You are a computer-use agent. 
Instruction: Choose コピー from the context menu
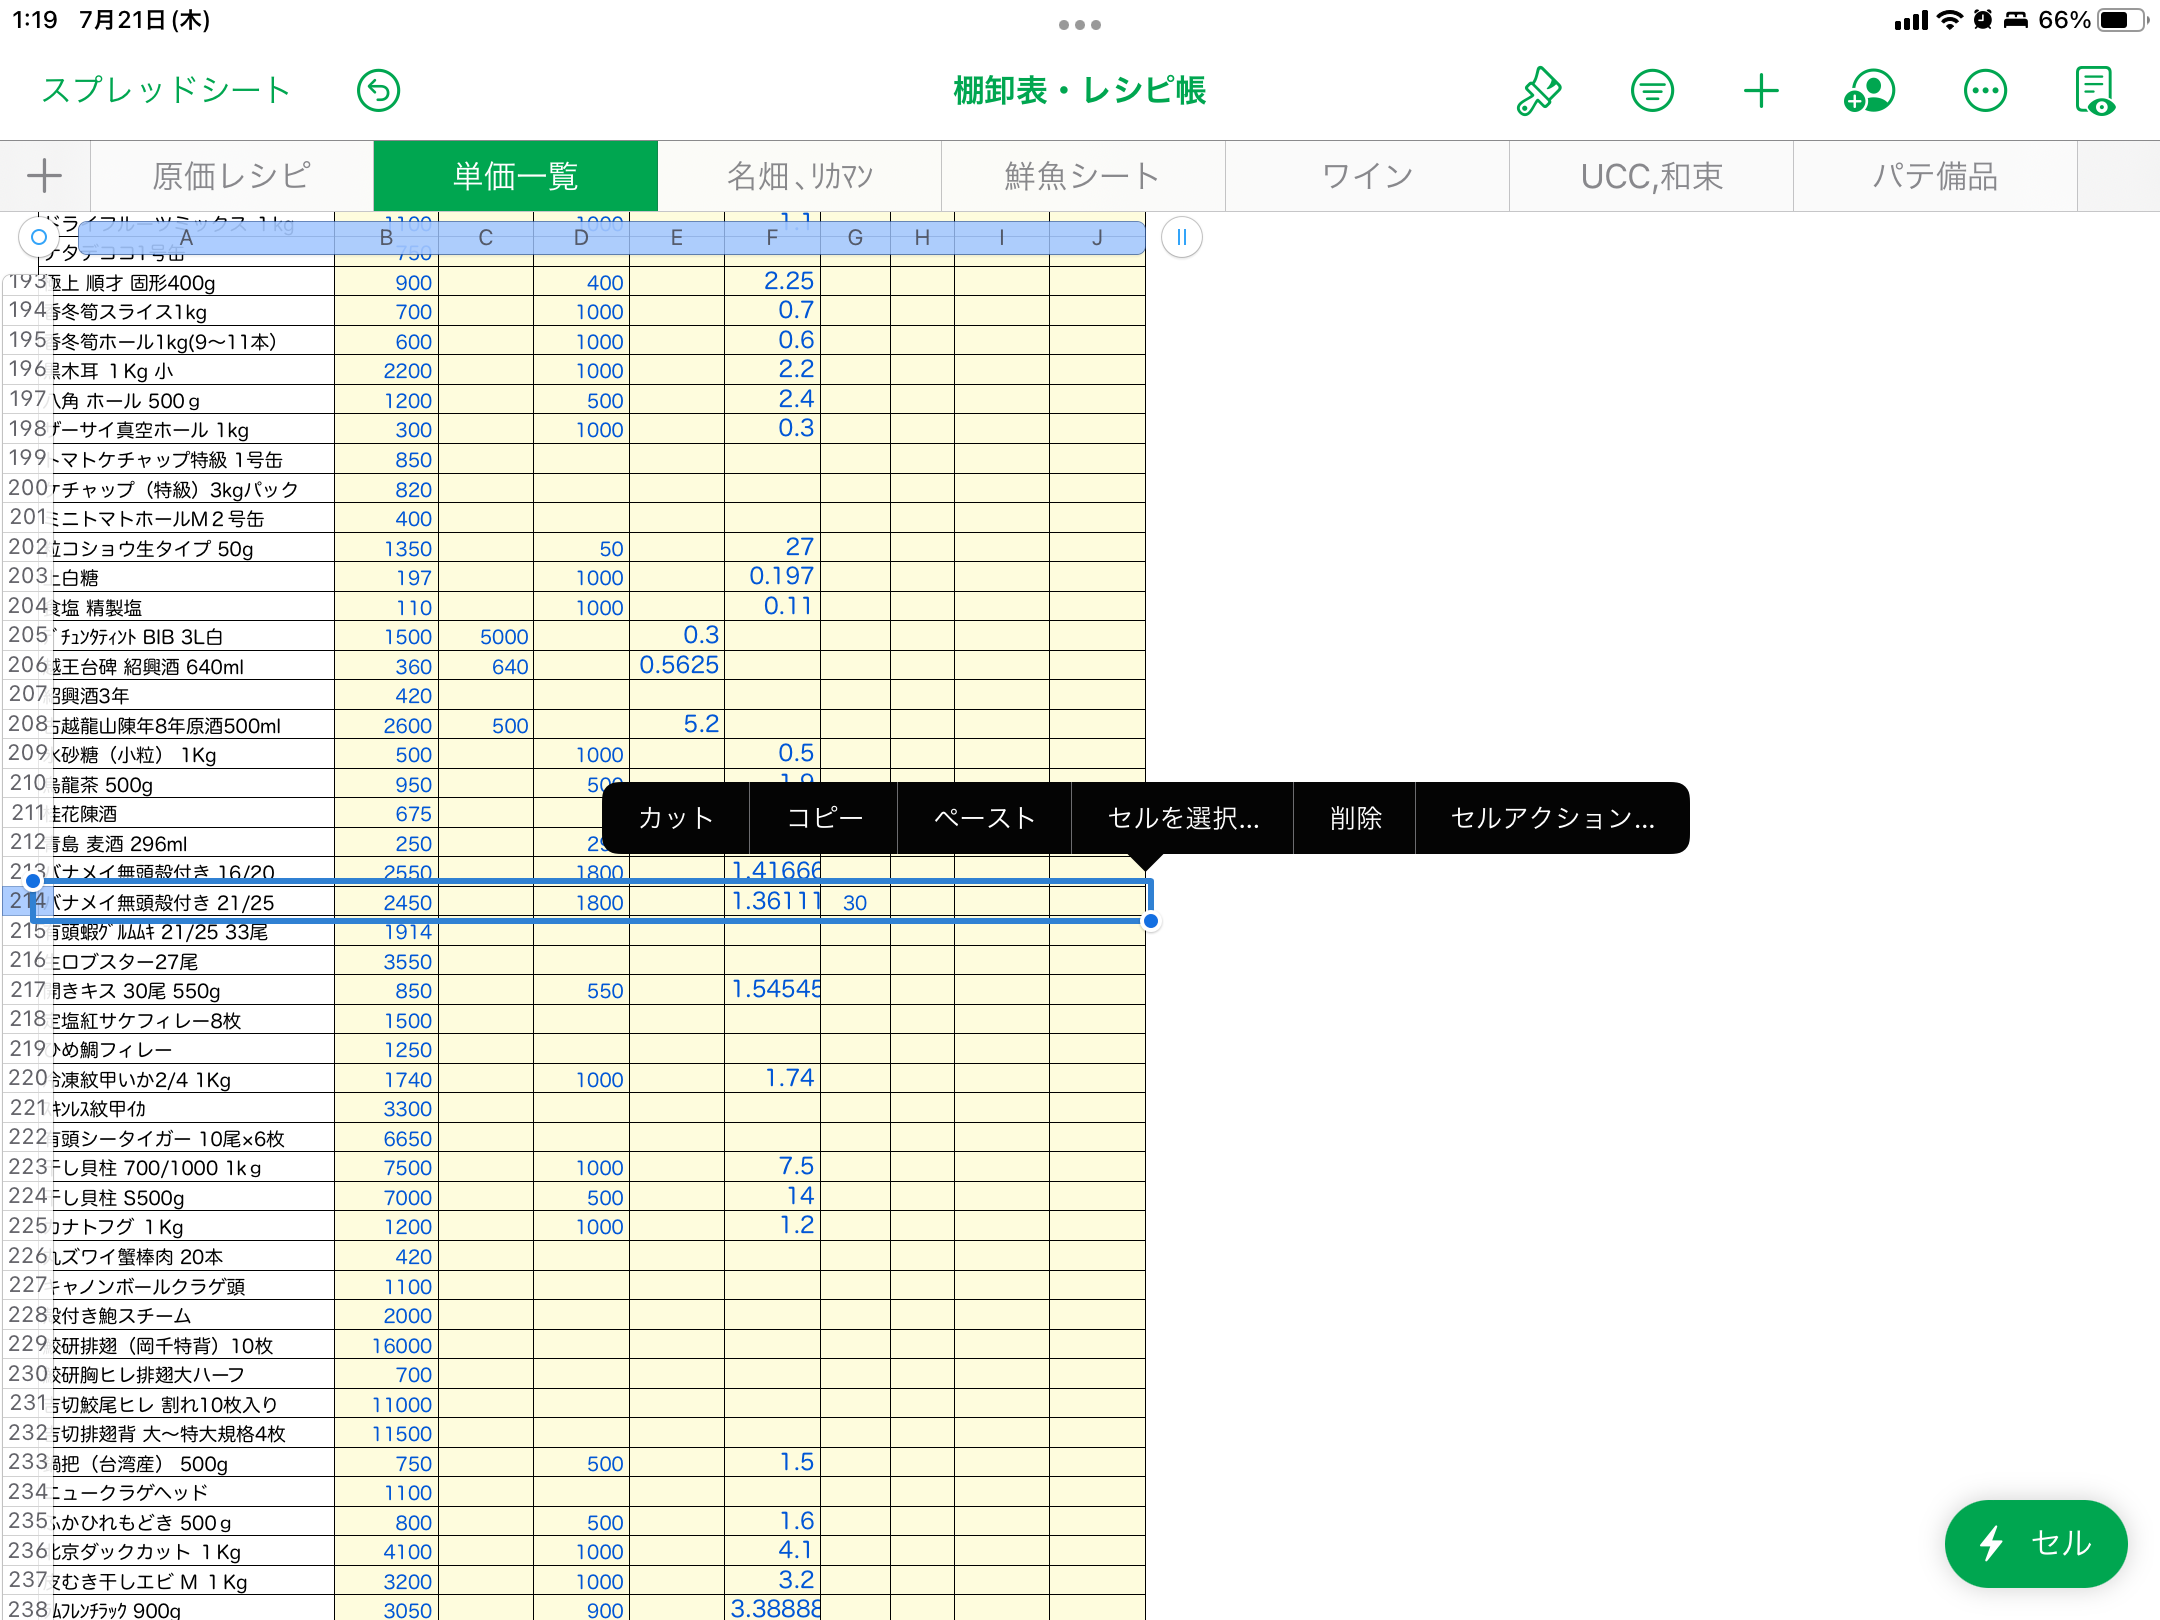(823, 818)
